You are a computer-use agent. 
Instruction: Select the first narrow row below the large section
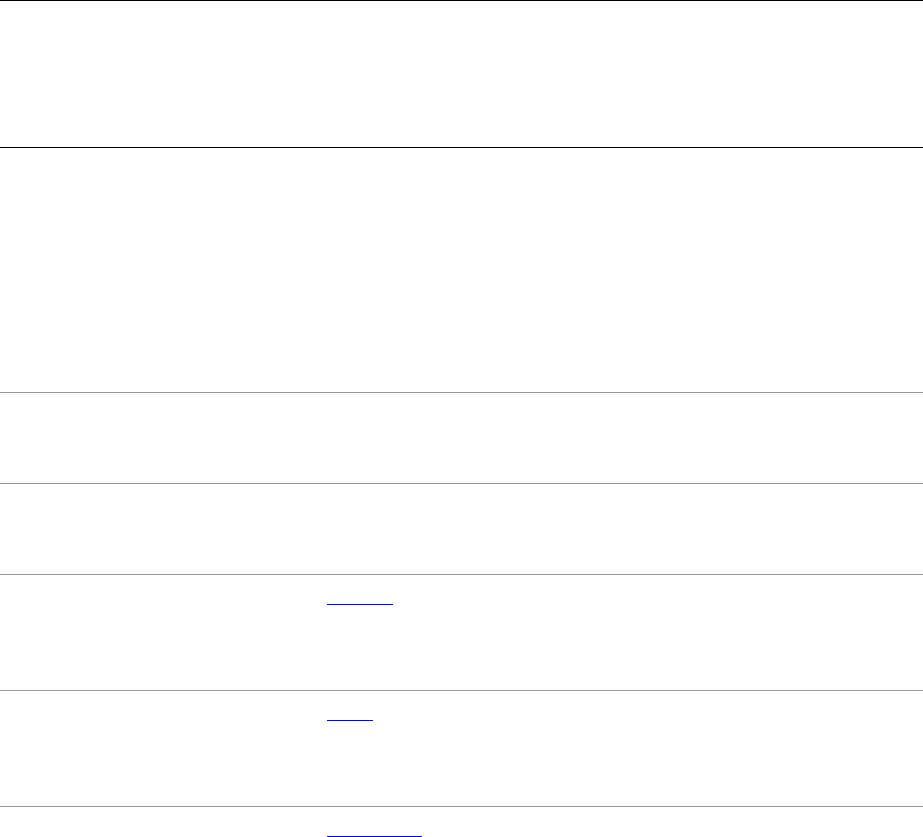tap(462, 438)
